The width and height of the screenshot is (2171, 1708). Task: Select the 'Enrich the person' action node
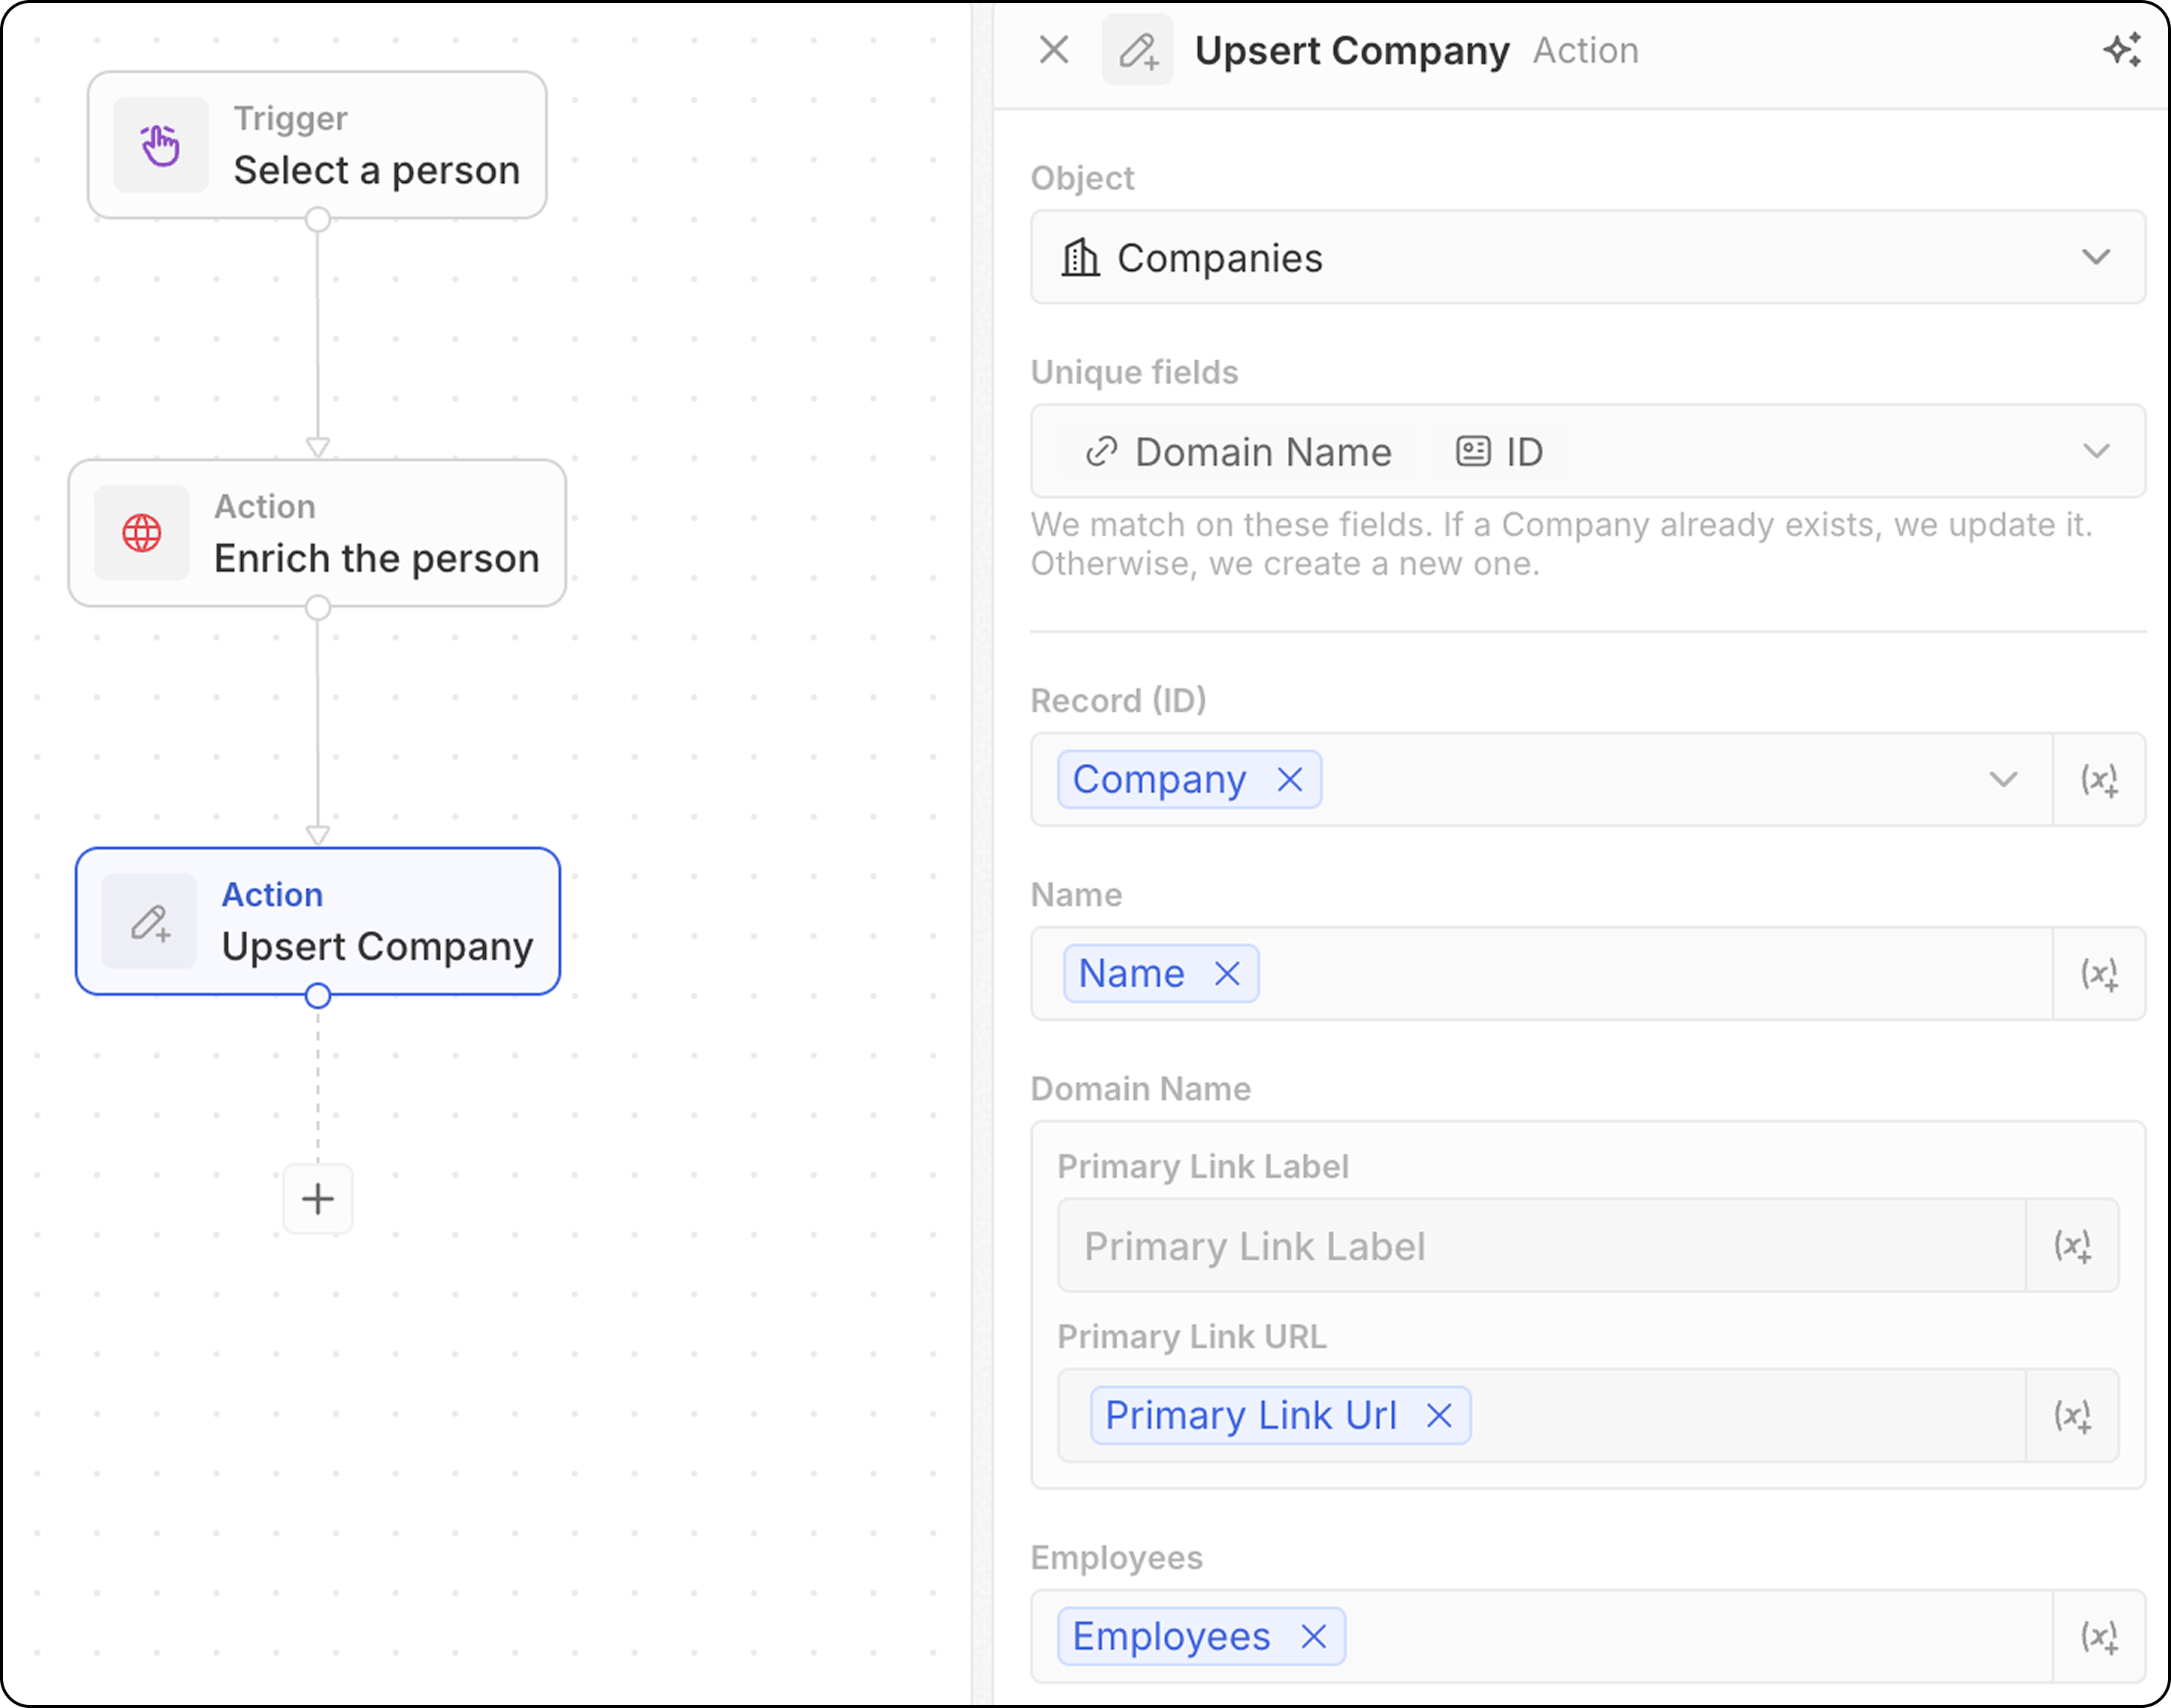[x=317, y=533]
